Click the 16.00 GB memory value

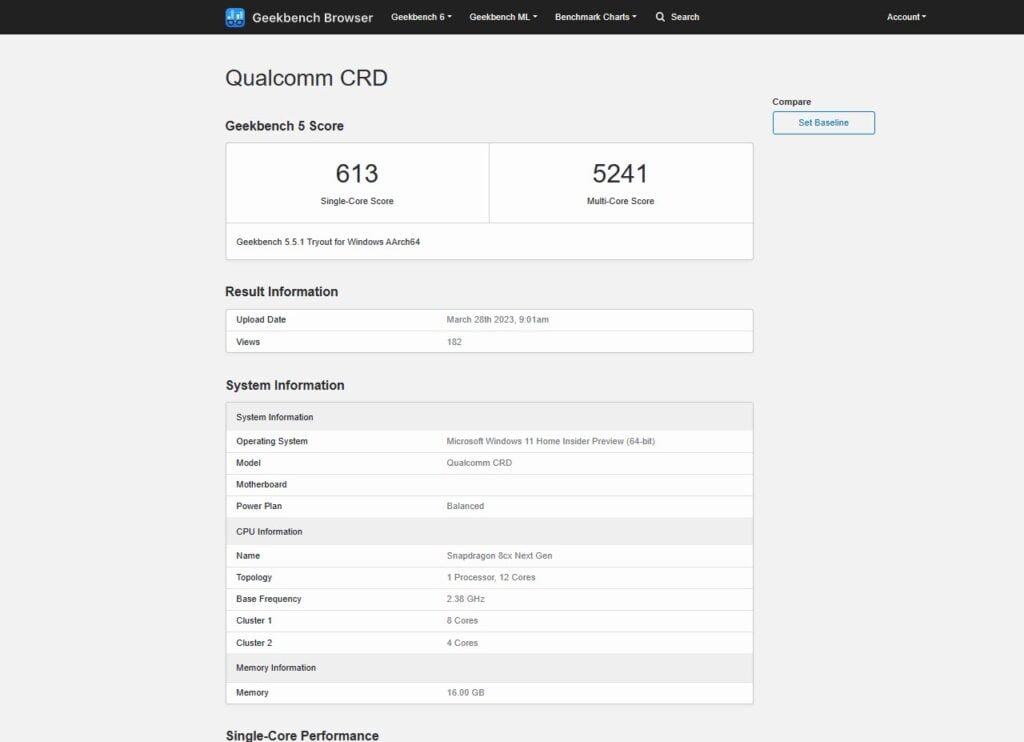466,692
